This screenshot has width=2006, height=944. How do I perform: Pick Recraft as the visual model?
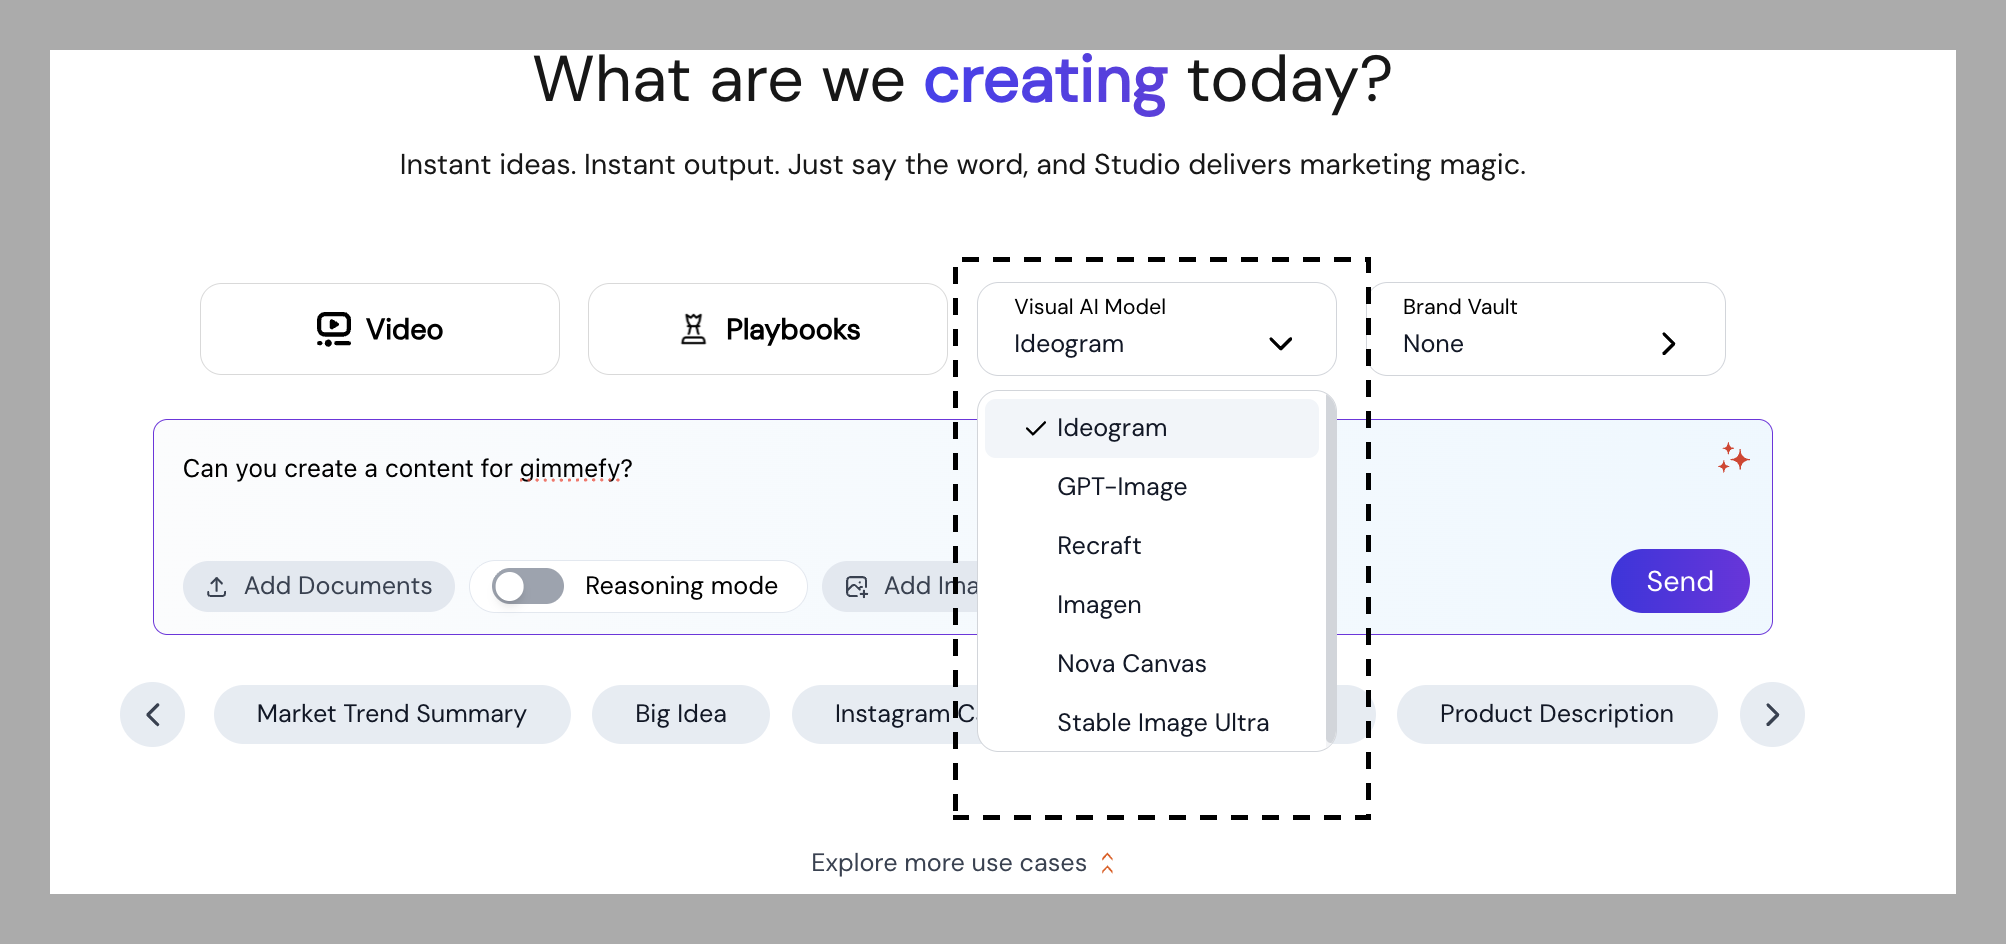[x=1098, y=546]
